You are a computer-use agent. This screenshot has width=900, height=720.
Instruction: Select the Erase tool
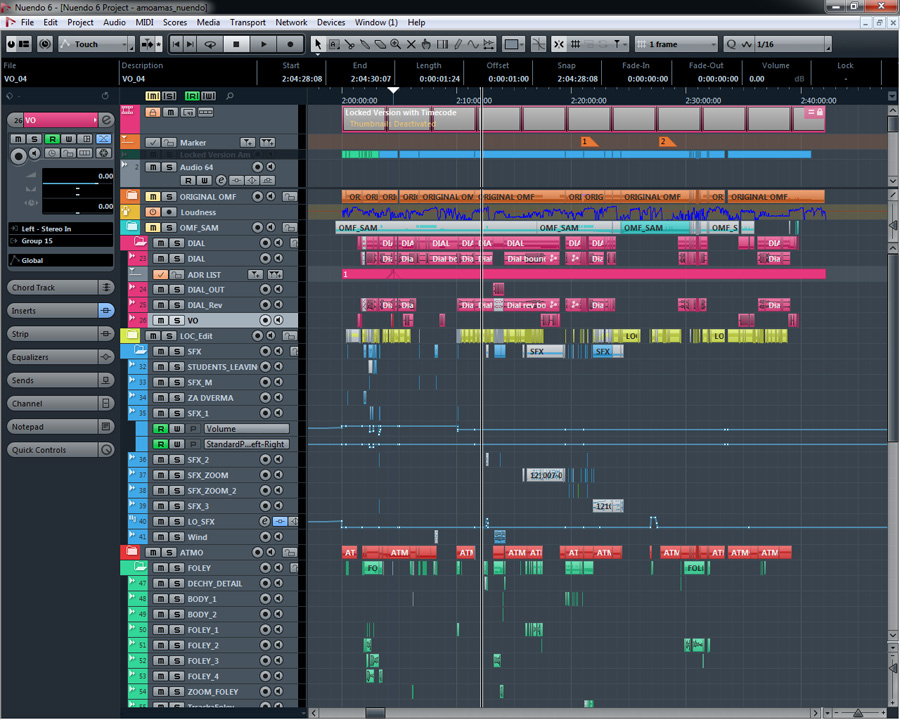pyautogui.click(x=380, y=44)
